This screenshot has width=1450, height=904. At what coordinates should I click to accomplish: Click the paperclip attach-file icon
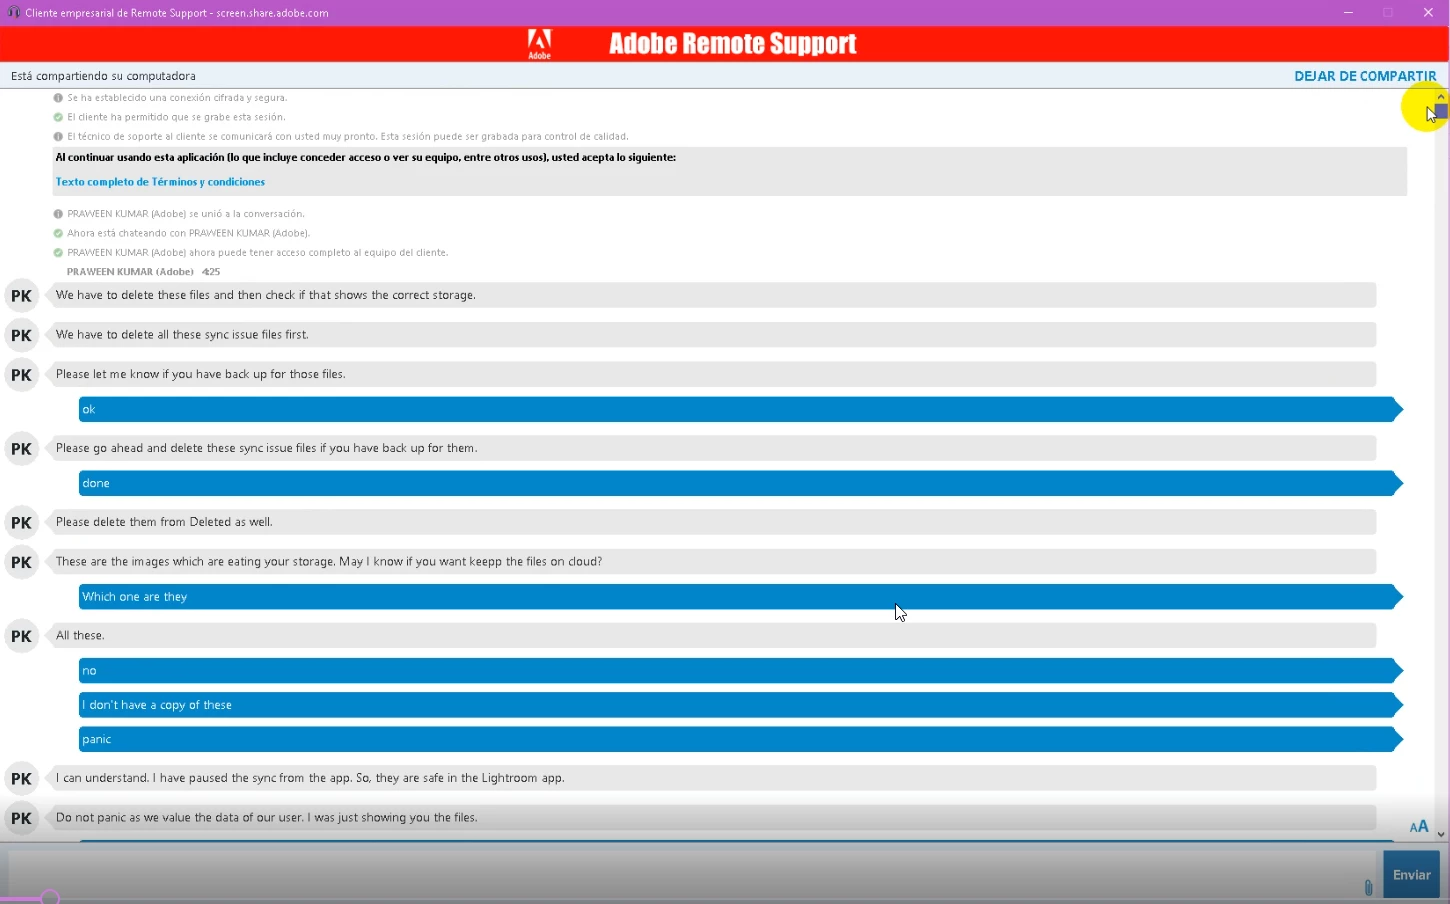pos(1368,887)
